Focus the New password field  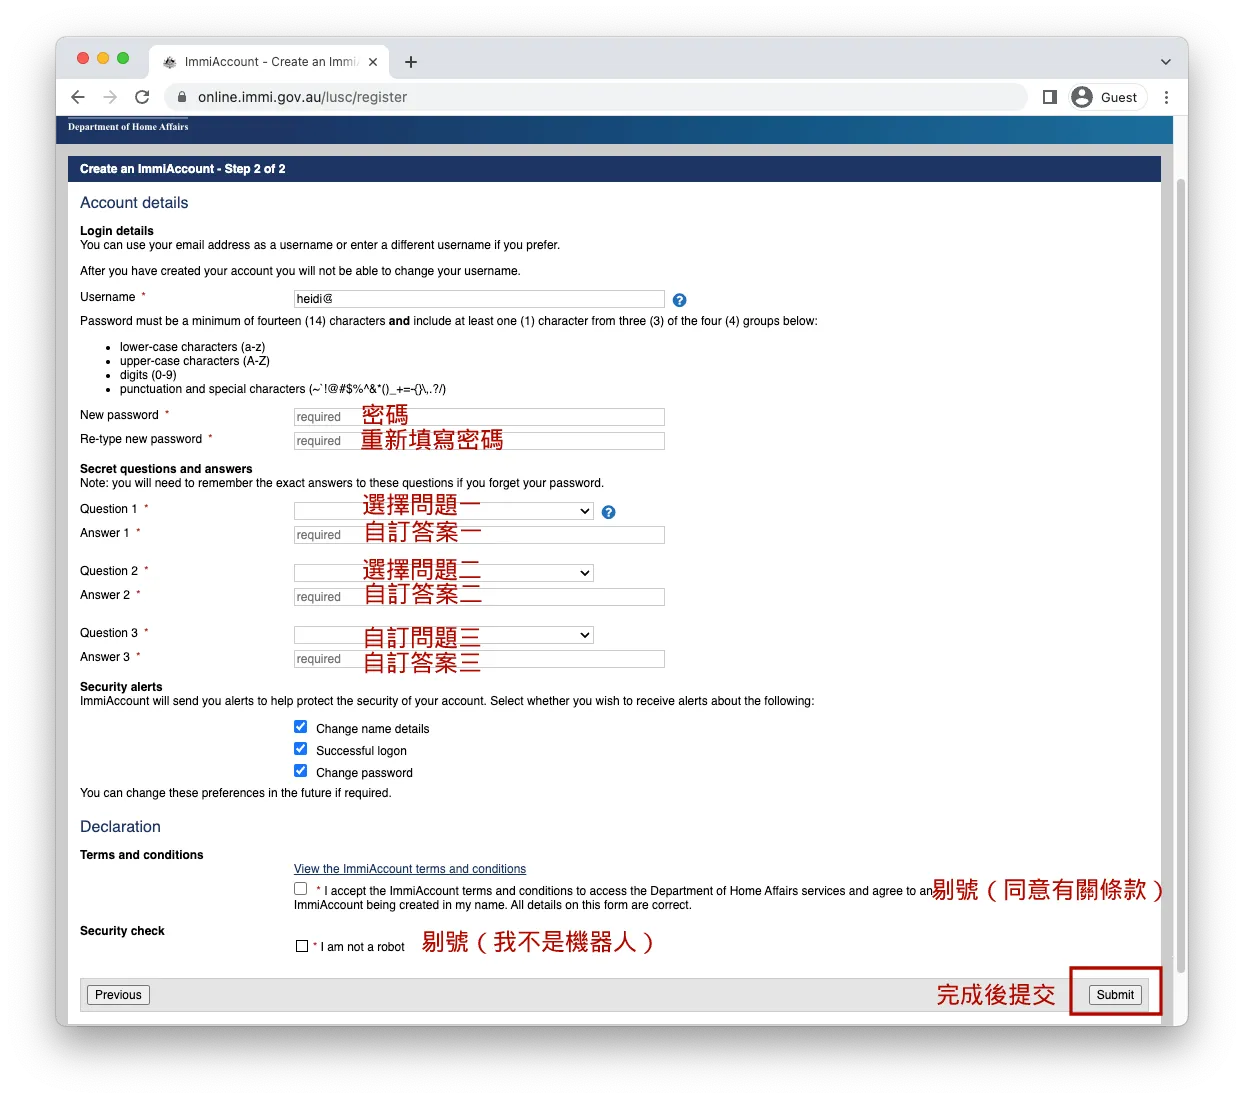479,417
